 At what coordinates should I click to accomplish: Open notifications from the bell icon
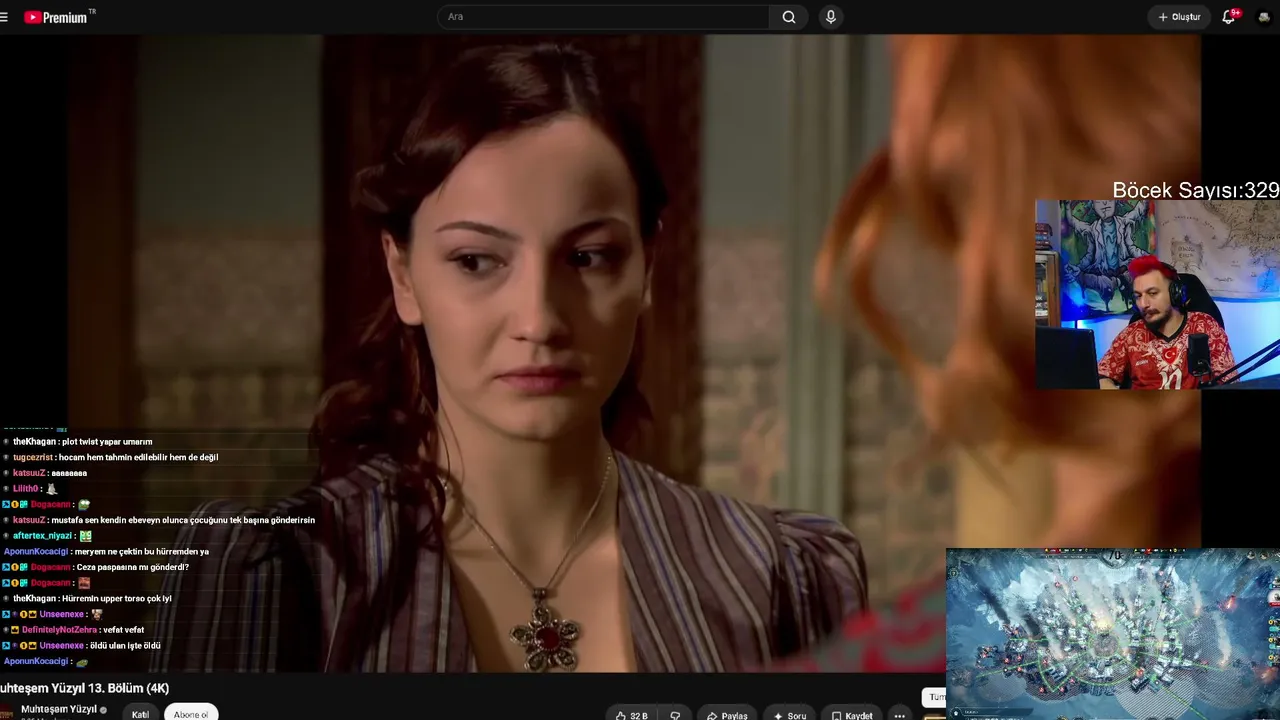click(1229, 17)
